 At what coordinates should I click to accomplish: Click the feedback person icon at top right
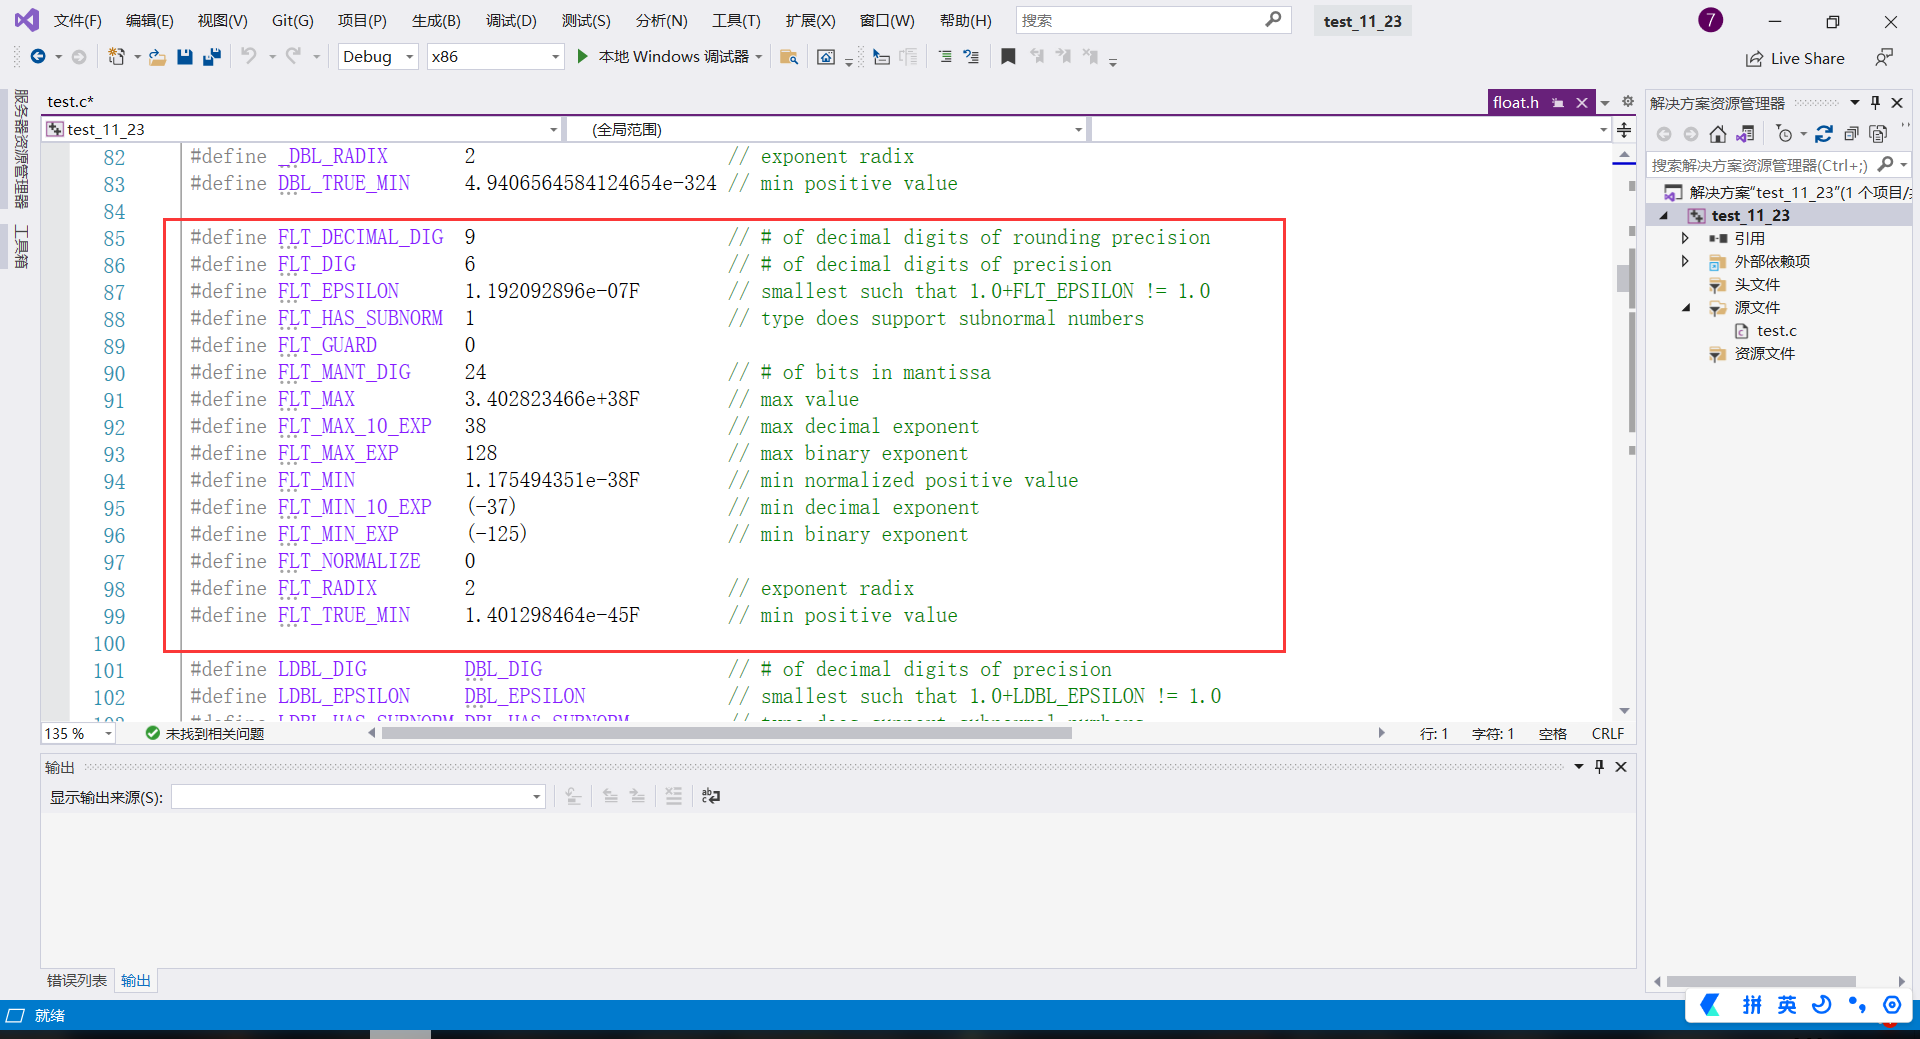tap(1884, 58)
